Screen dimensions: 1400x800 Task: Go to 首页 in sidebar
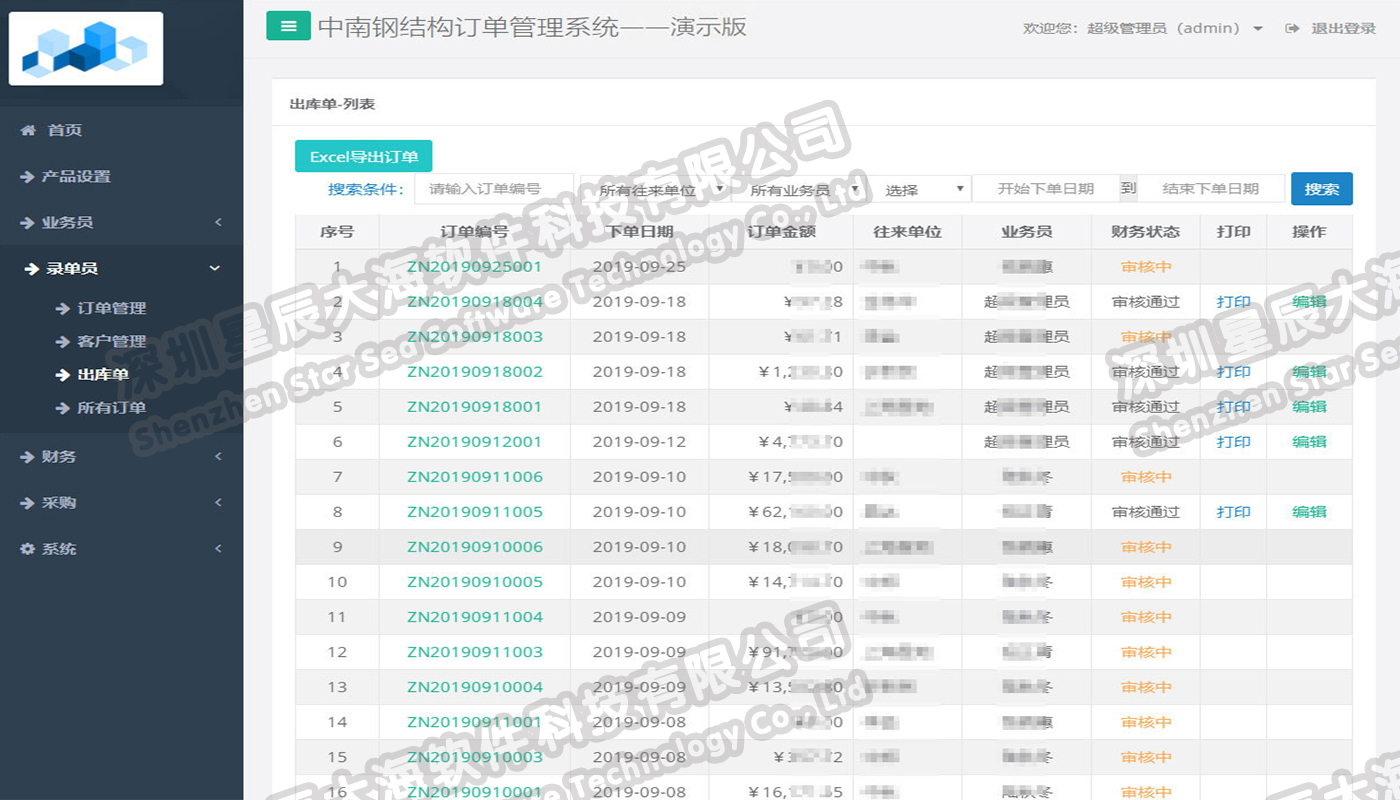click(65, 130)
